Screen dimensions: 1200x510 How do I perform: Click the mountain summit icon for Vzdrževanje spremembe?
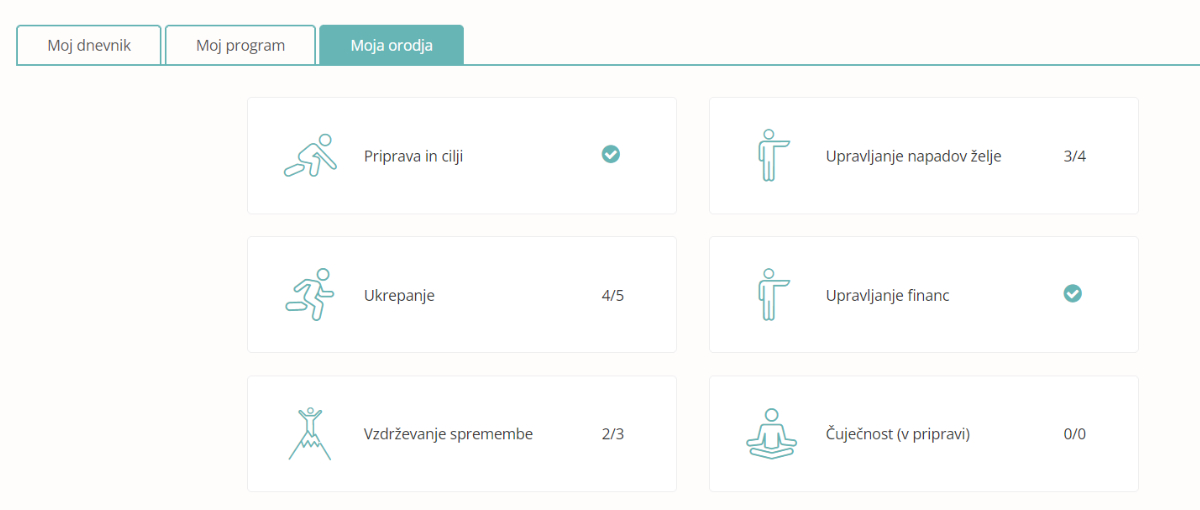click(310, 433)
